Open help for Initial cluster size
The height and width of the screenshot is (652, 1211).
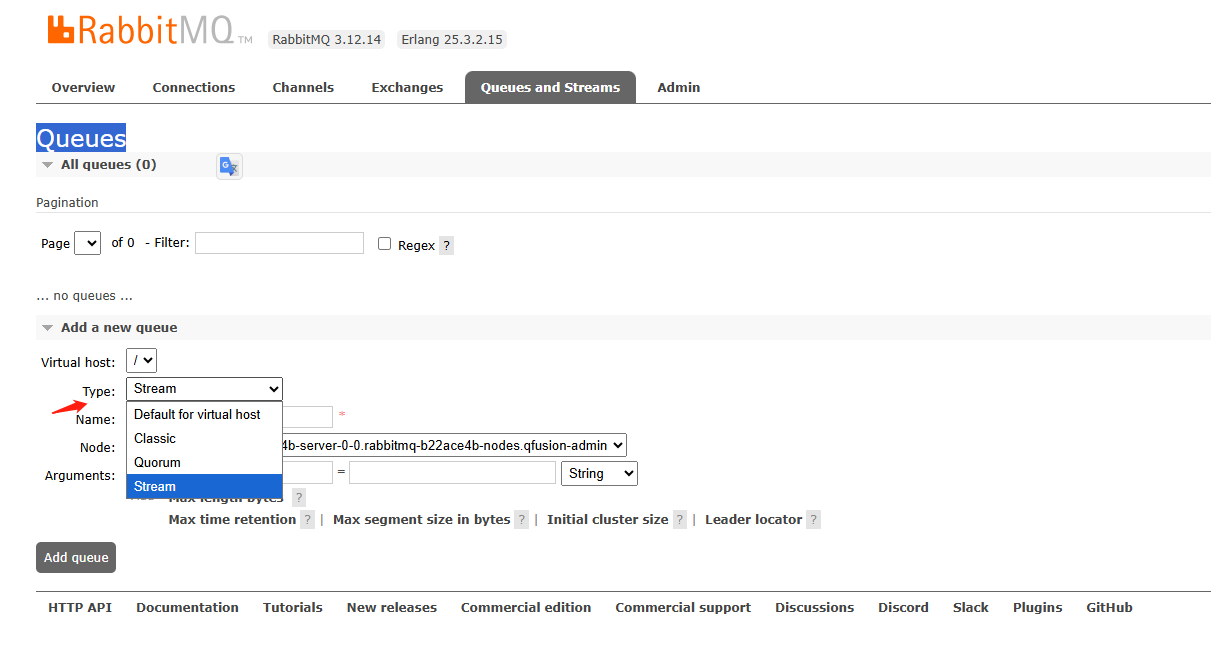point(679,519)
